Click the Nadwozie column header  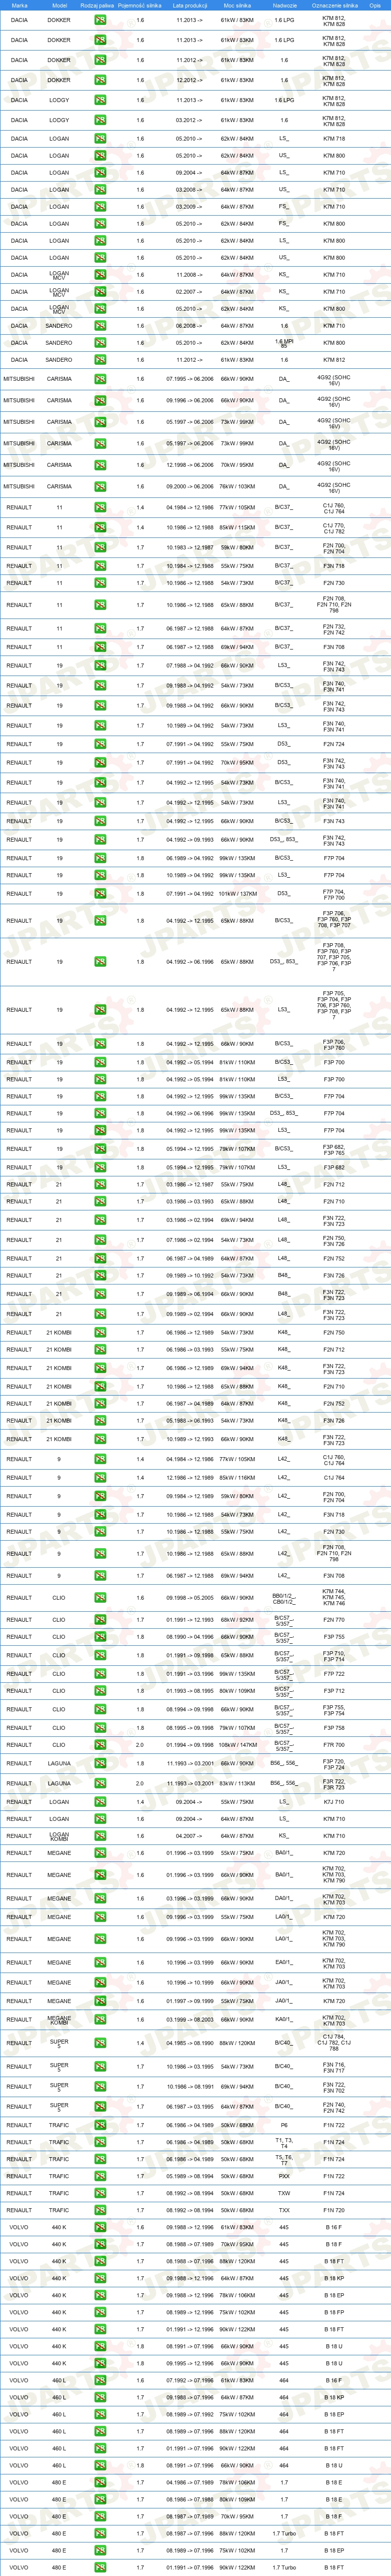click(284, 5)
